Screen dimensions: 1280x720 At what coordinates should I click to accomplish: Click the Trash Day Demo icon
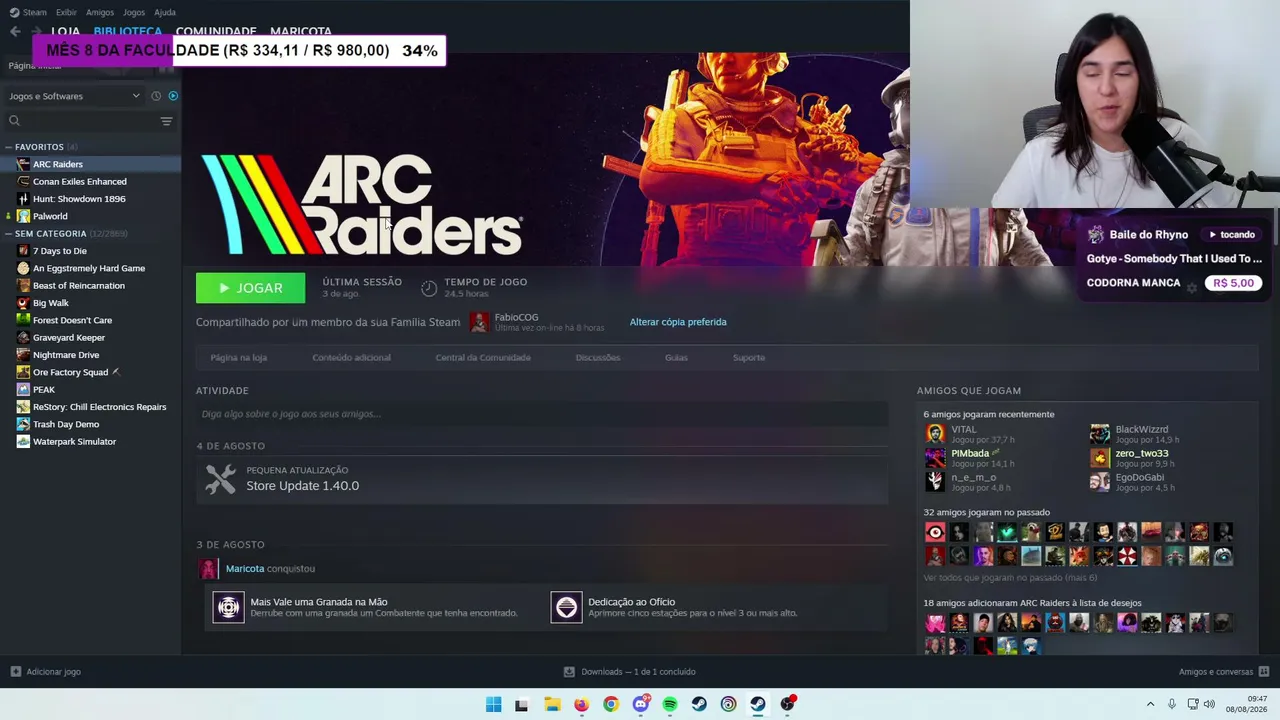point(24,424)
